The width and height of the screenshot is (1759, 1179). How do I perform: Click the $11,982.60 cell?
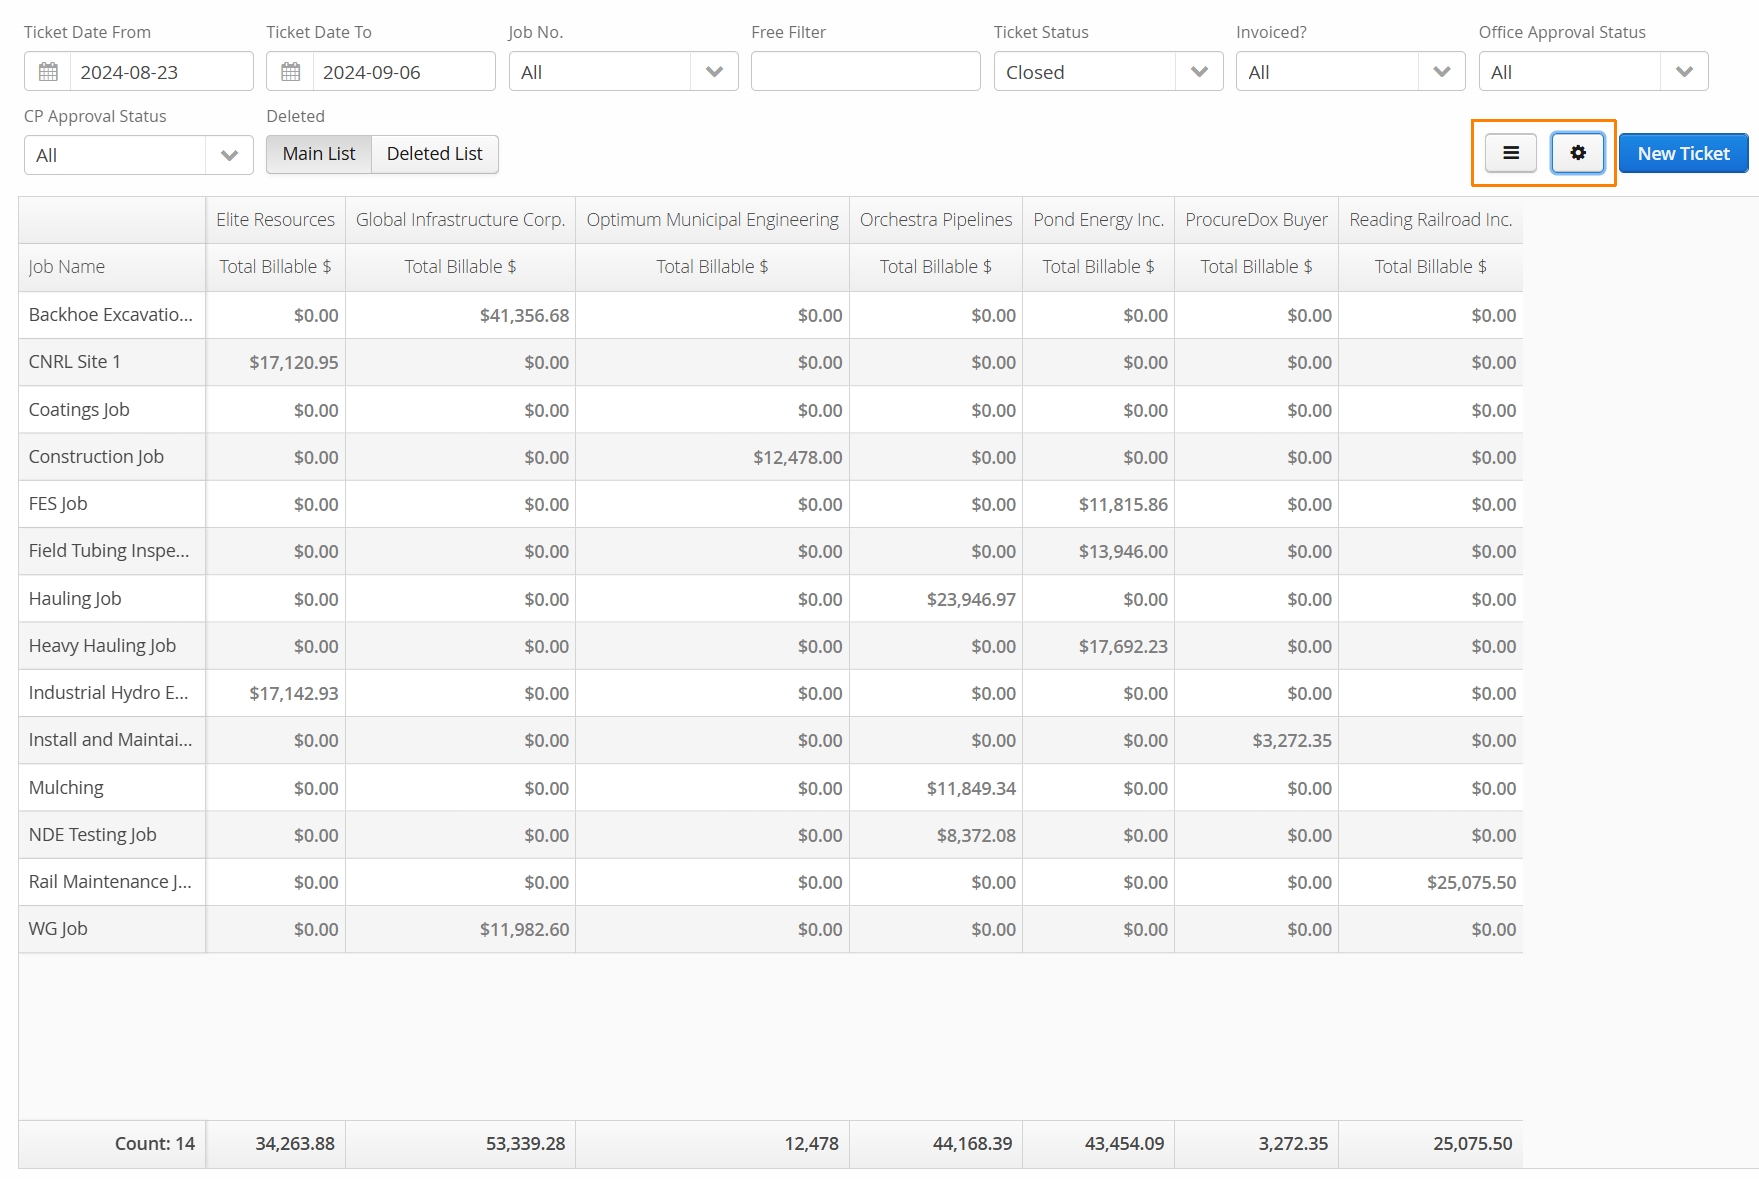point(460,929)
